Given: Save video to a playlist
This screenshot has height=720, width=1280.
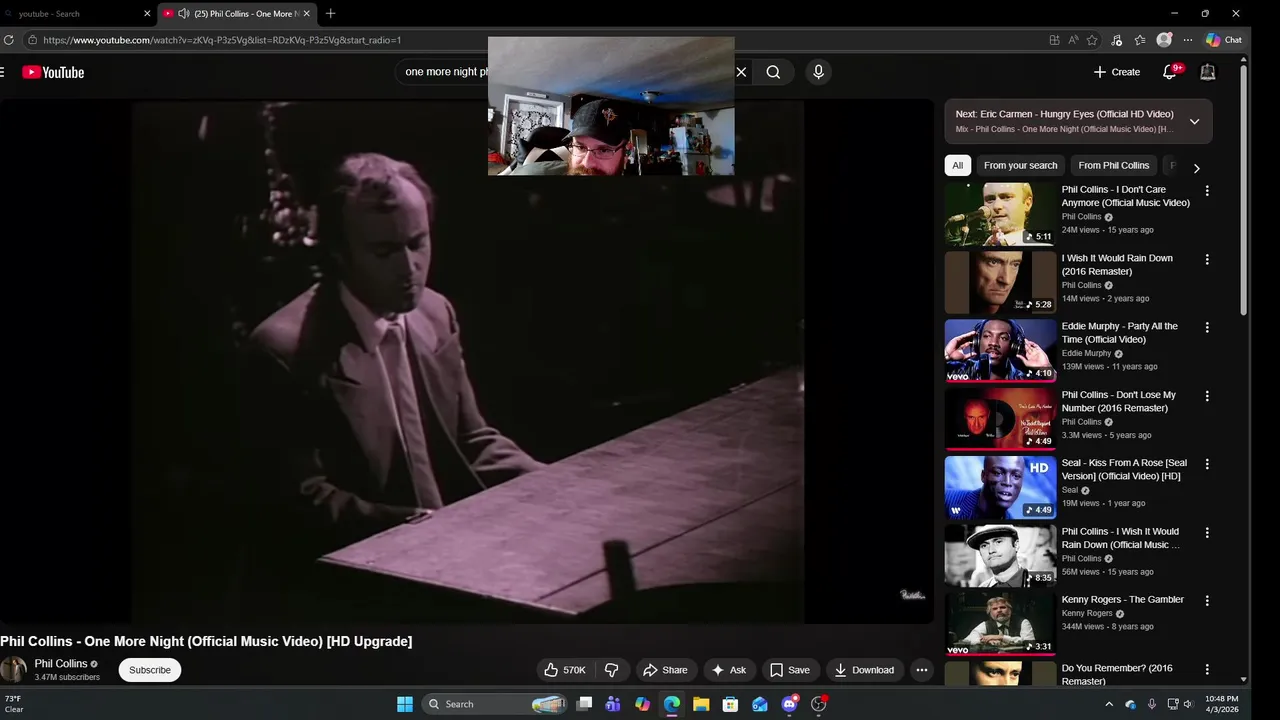Looking at the screenshot, I should click(789, 670).
